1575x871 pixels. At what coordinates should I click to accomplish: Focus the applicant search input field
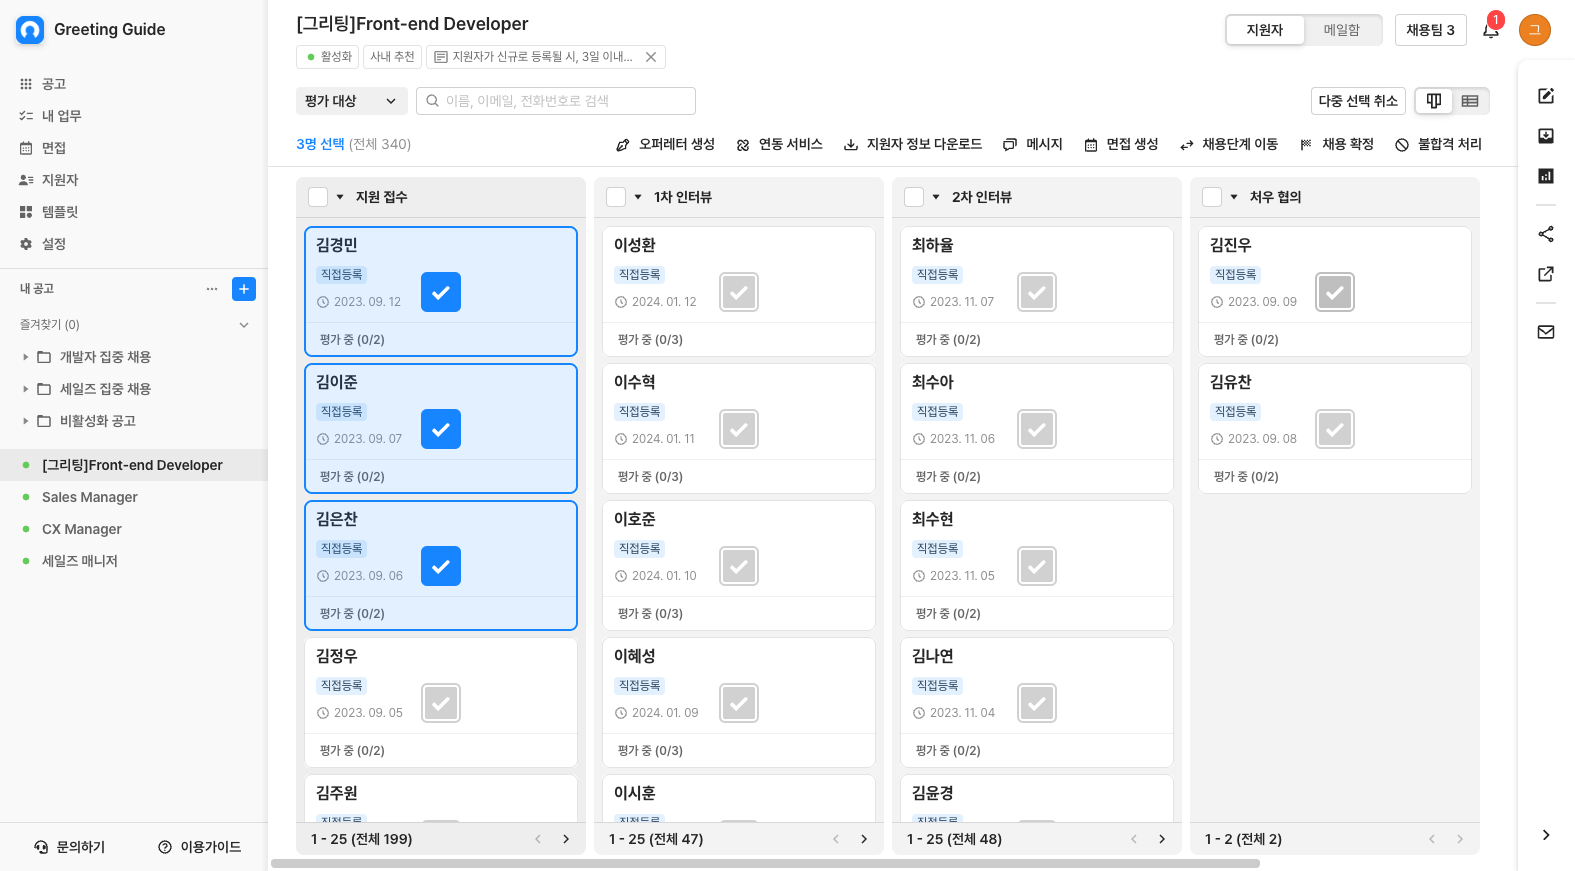coord(556,101)
